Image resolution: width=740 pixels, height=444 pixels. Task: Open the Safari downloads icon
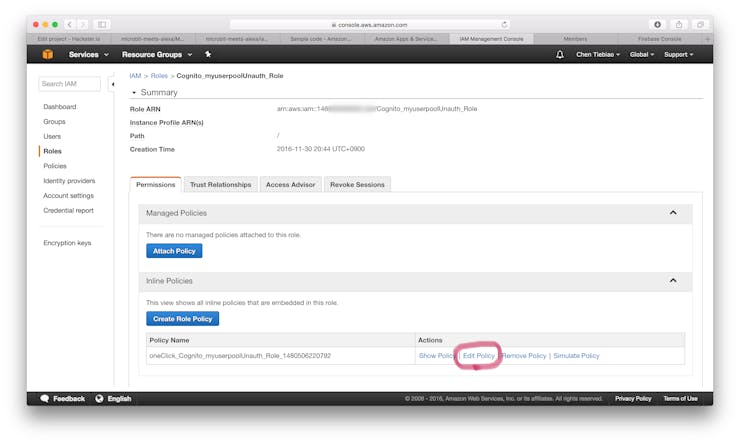(x=657, y=25)
